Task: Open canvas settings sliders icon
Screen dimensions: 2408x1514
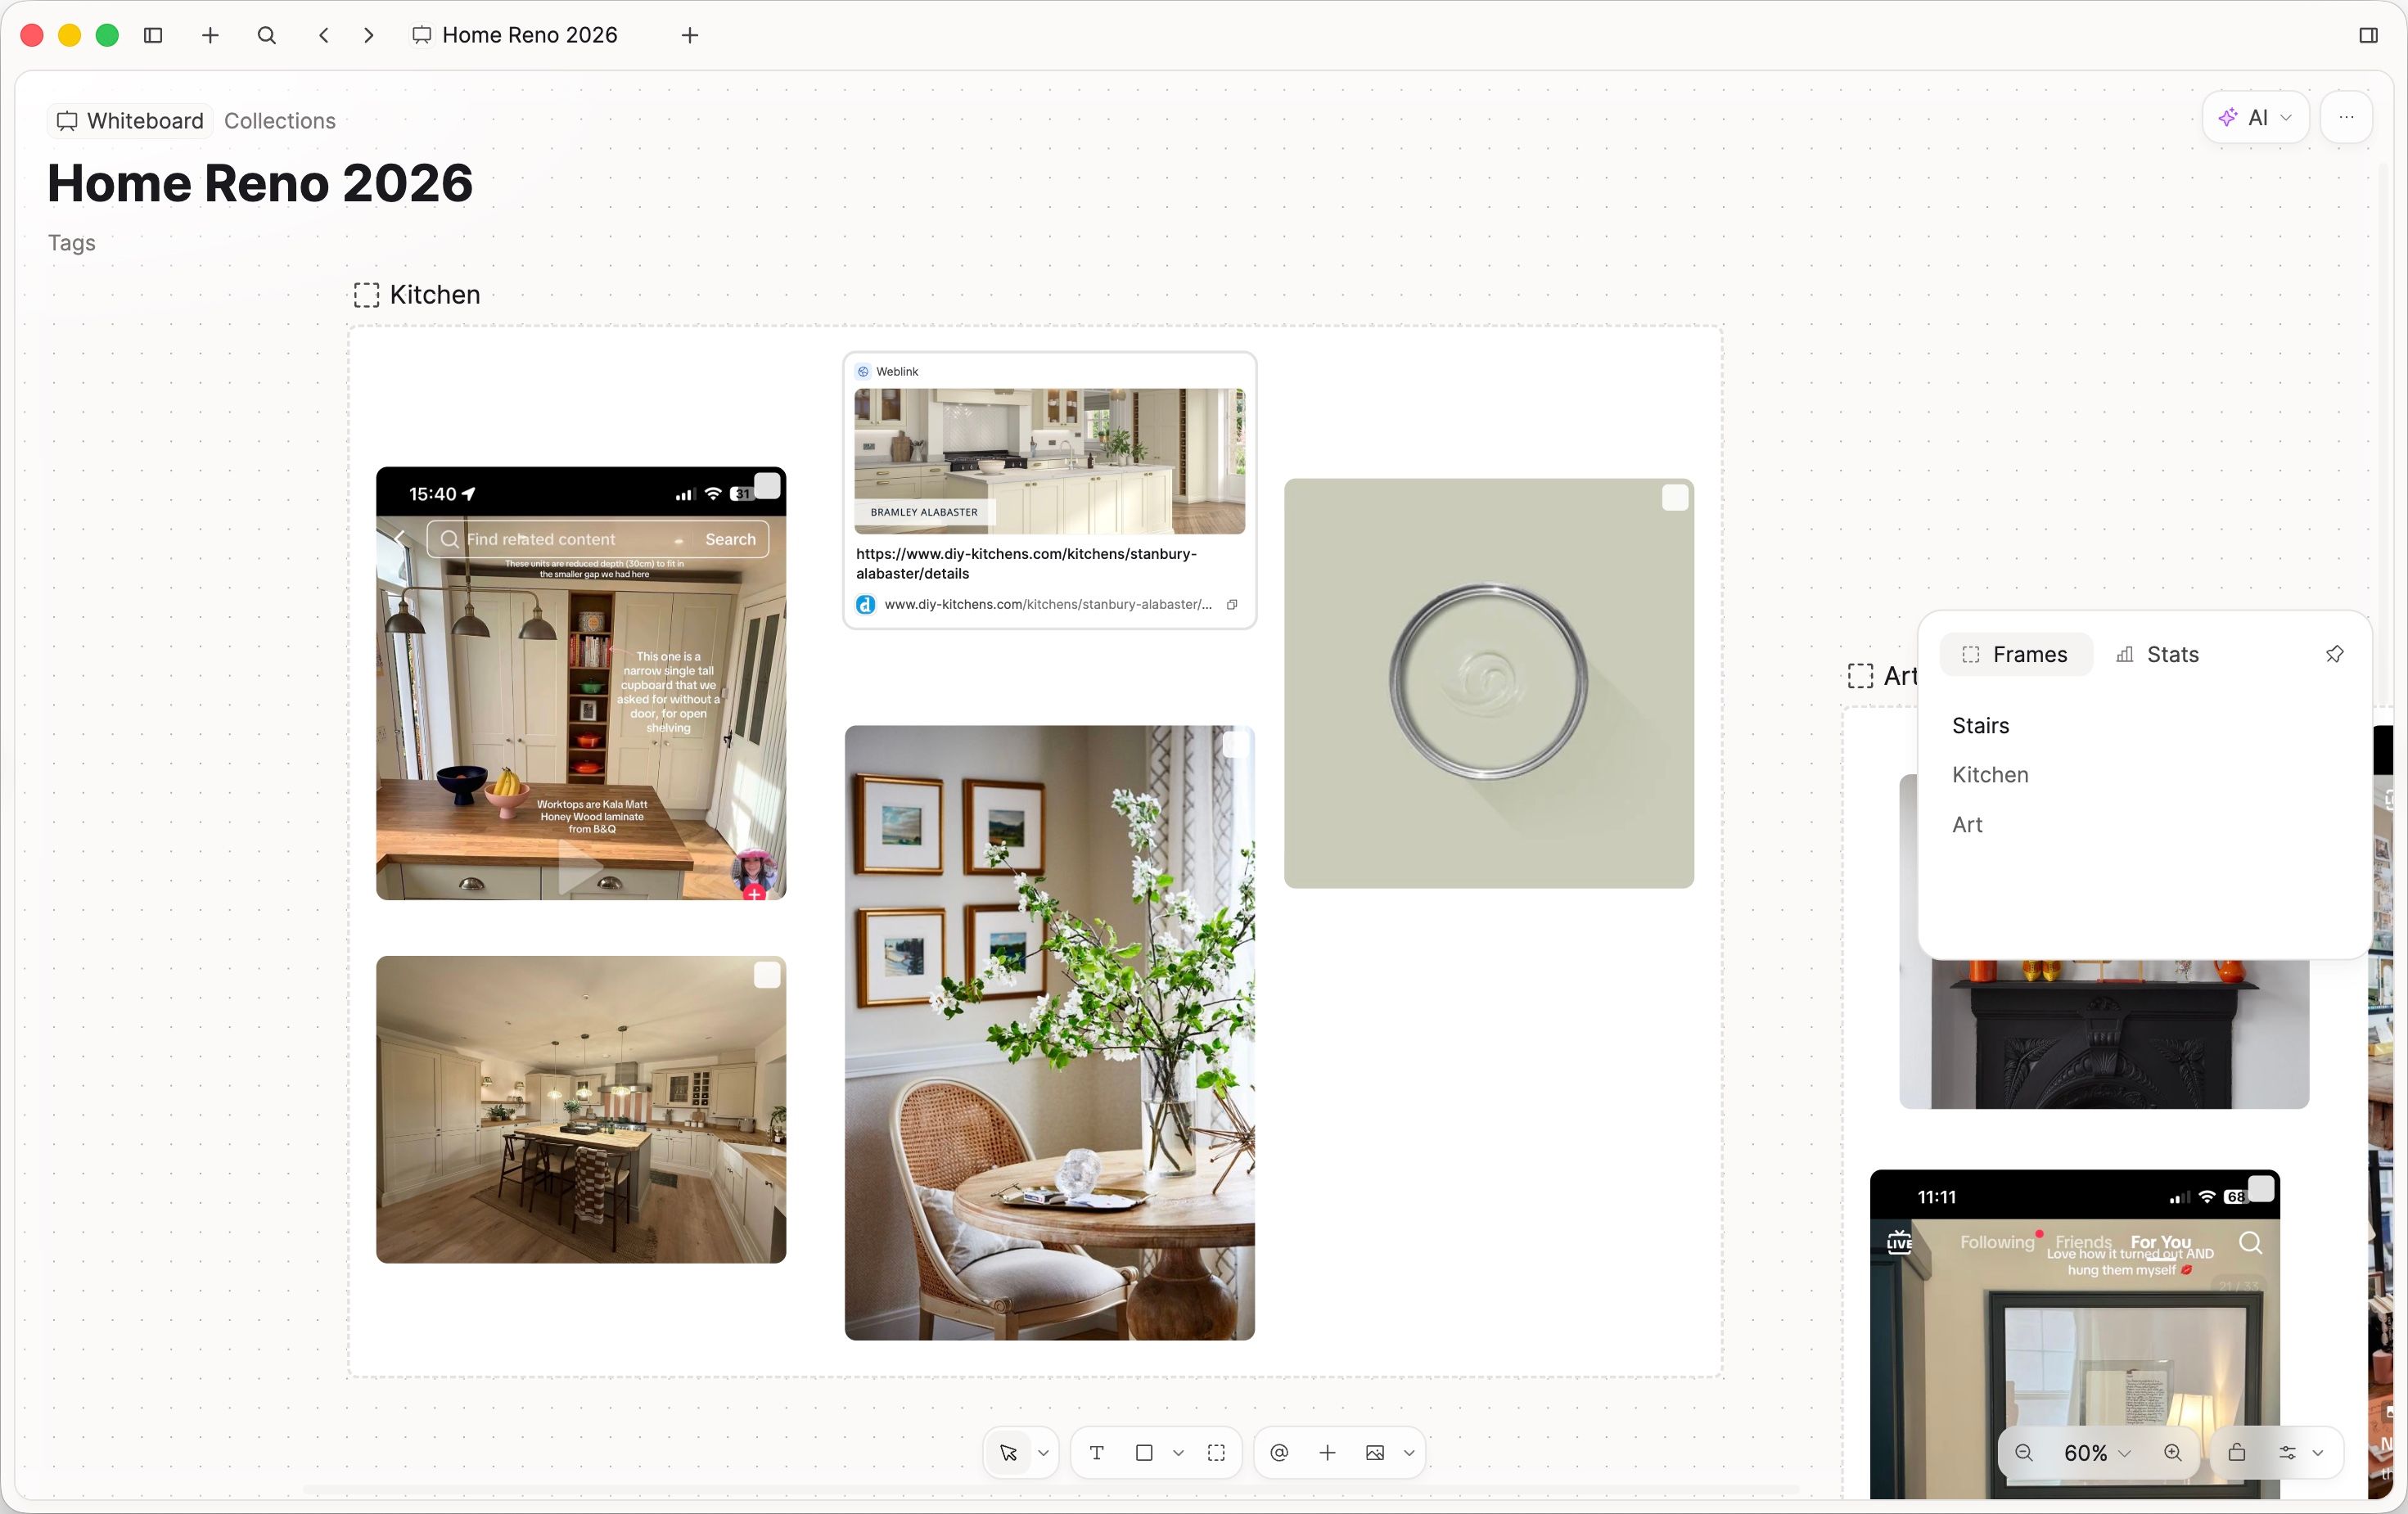Action: (x=2287, y=1453)
